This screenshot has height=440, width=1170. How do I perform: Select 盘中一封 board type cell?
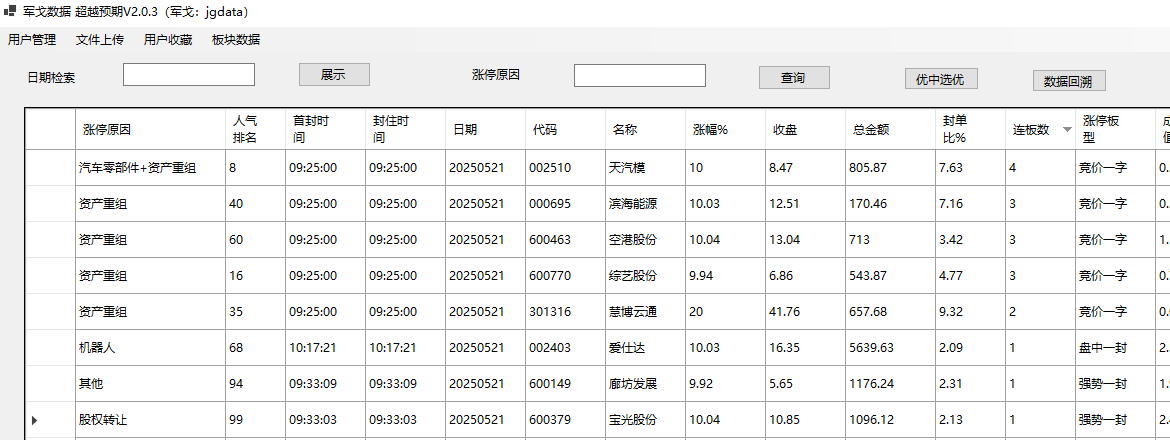1114,348
